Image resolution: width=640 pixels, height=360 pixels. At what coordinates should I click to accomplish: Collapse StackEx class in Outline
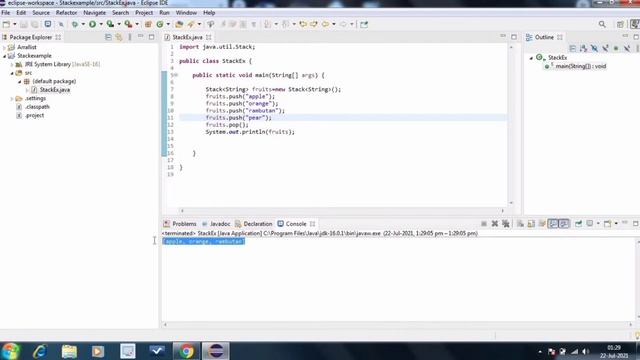tap(531, 58)
